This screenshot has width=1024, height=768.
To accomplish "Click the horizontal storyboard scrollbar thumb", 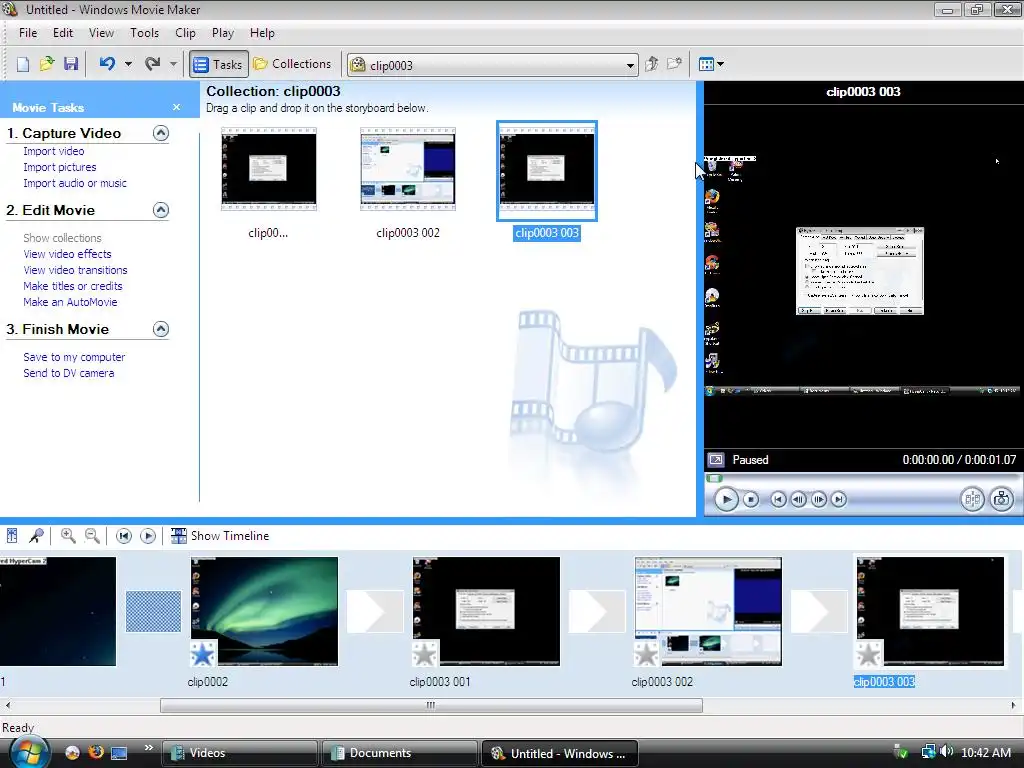I will [x=431, y=705].
